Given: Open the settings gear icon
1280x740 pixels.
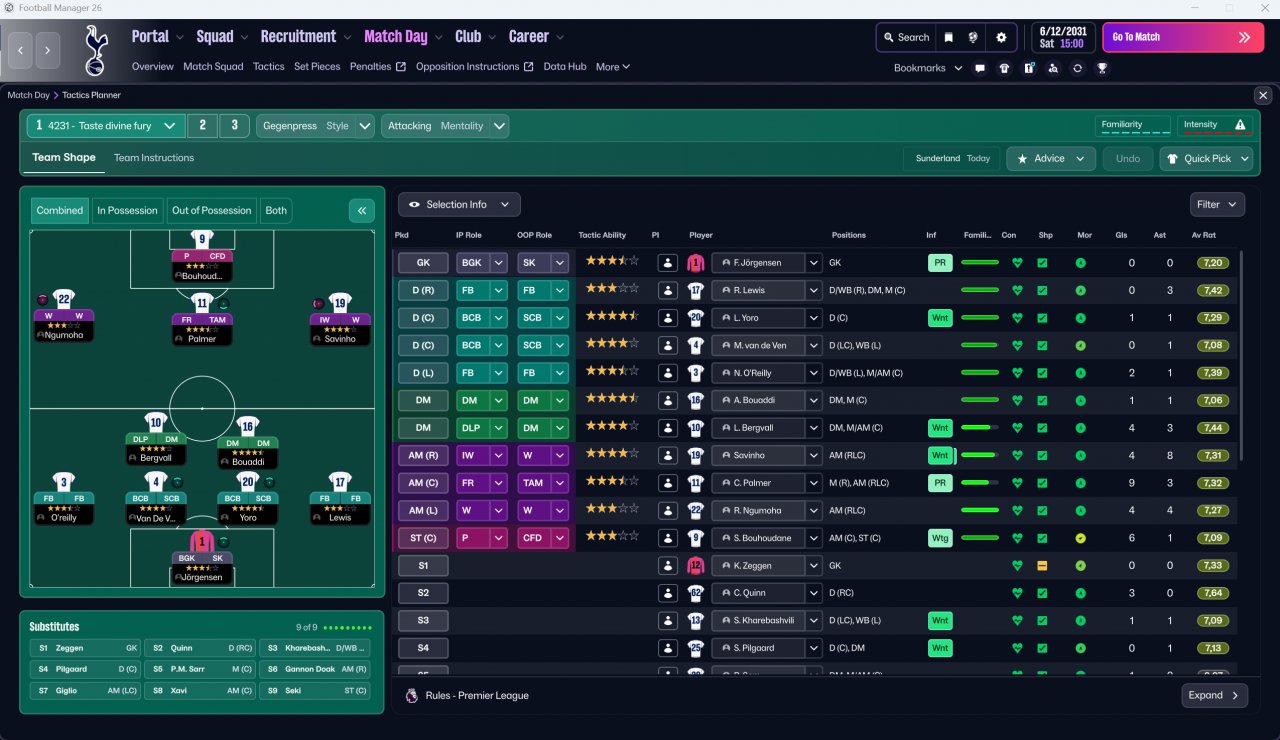Looking at the screenshot, I should point(1001,37).
